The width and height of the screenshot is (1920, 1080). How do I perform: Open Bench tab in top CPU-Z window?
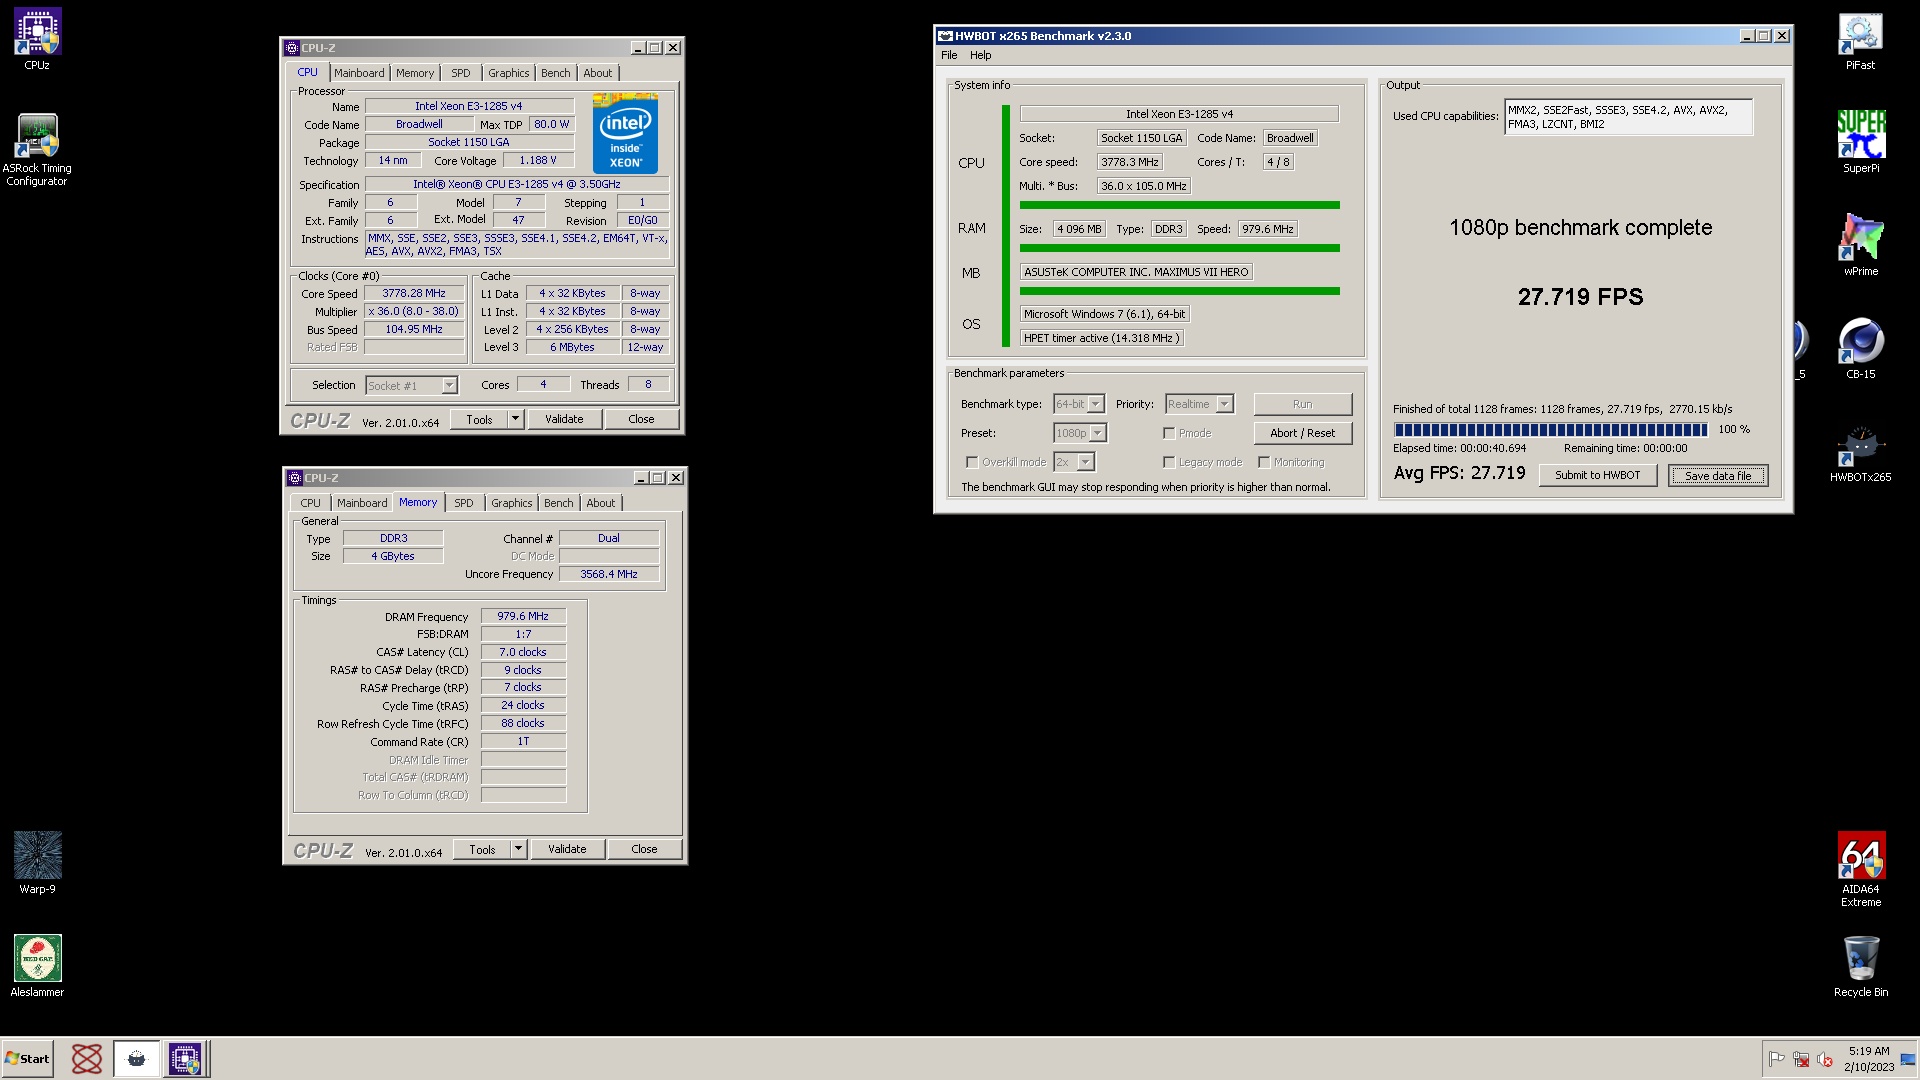tap(556, 73)
